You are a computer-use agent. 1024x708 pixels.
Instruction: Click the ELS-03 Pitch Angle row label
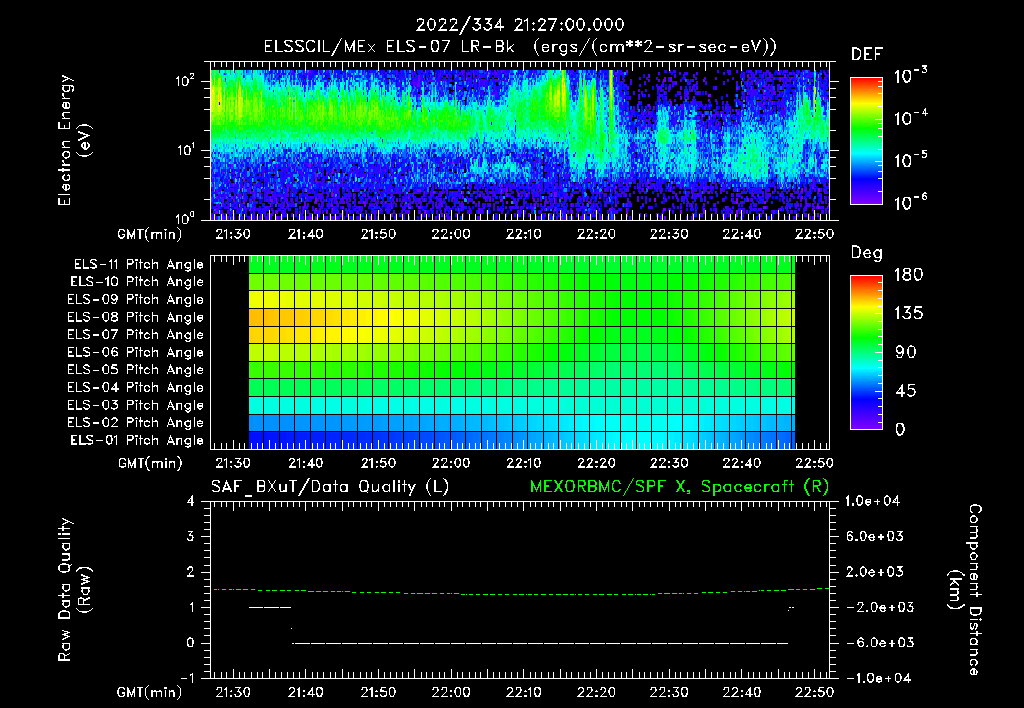click(136, 405)
